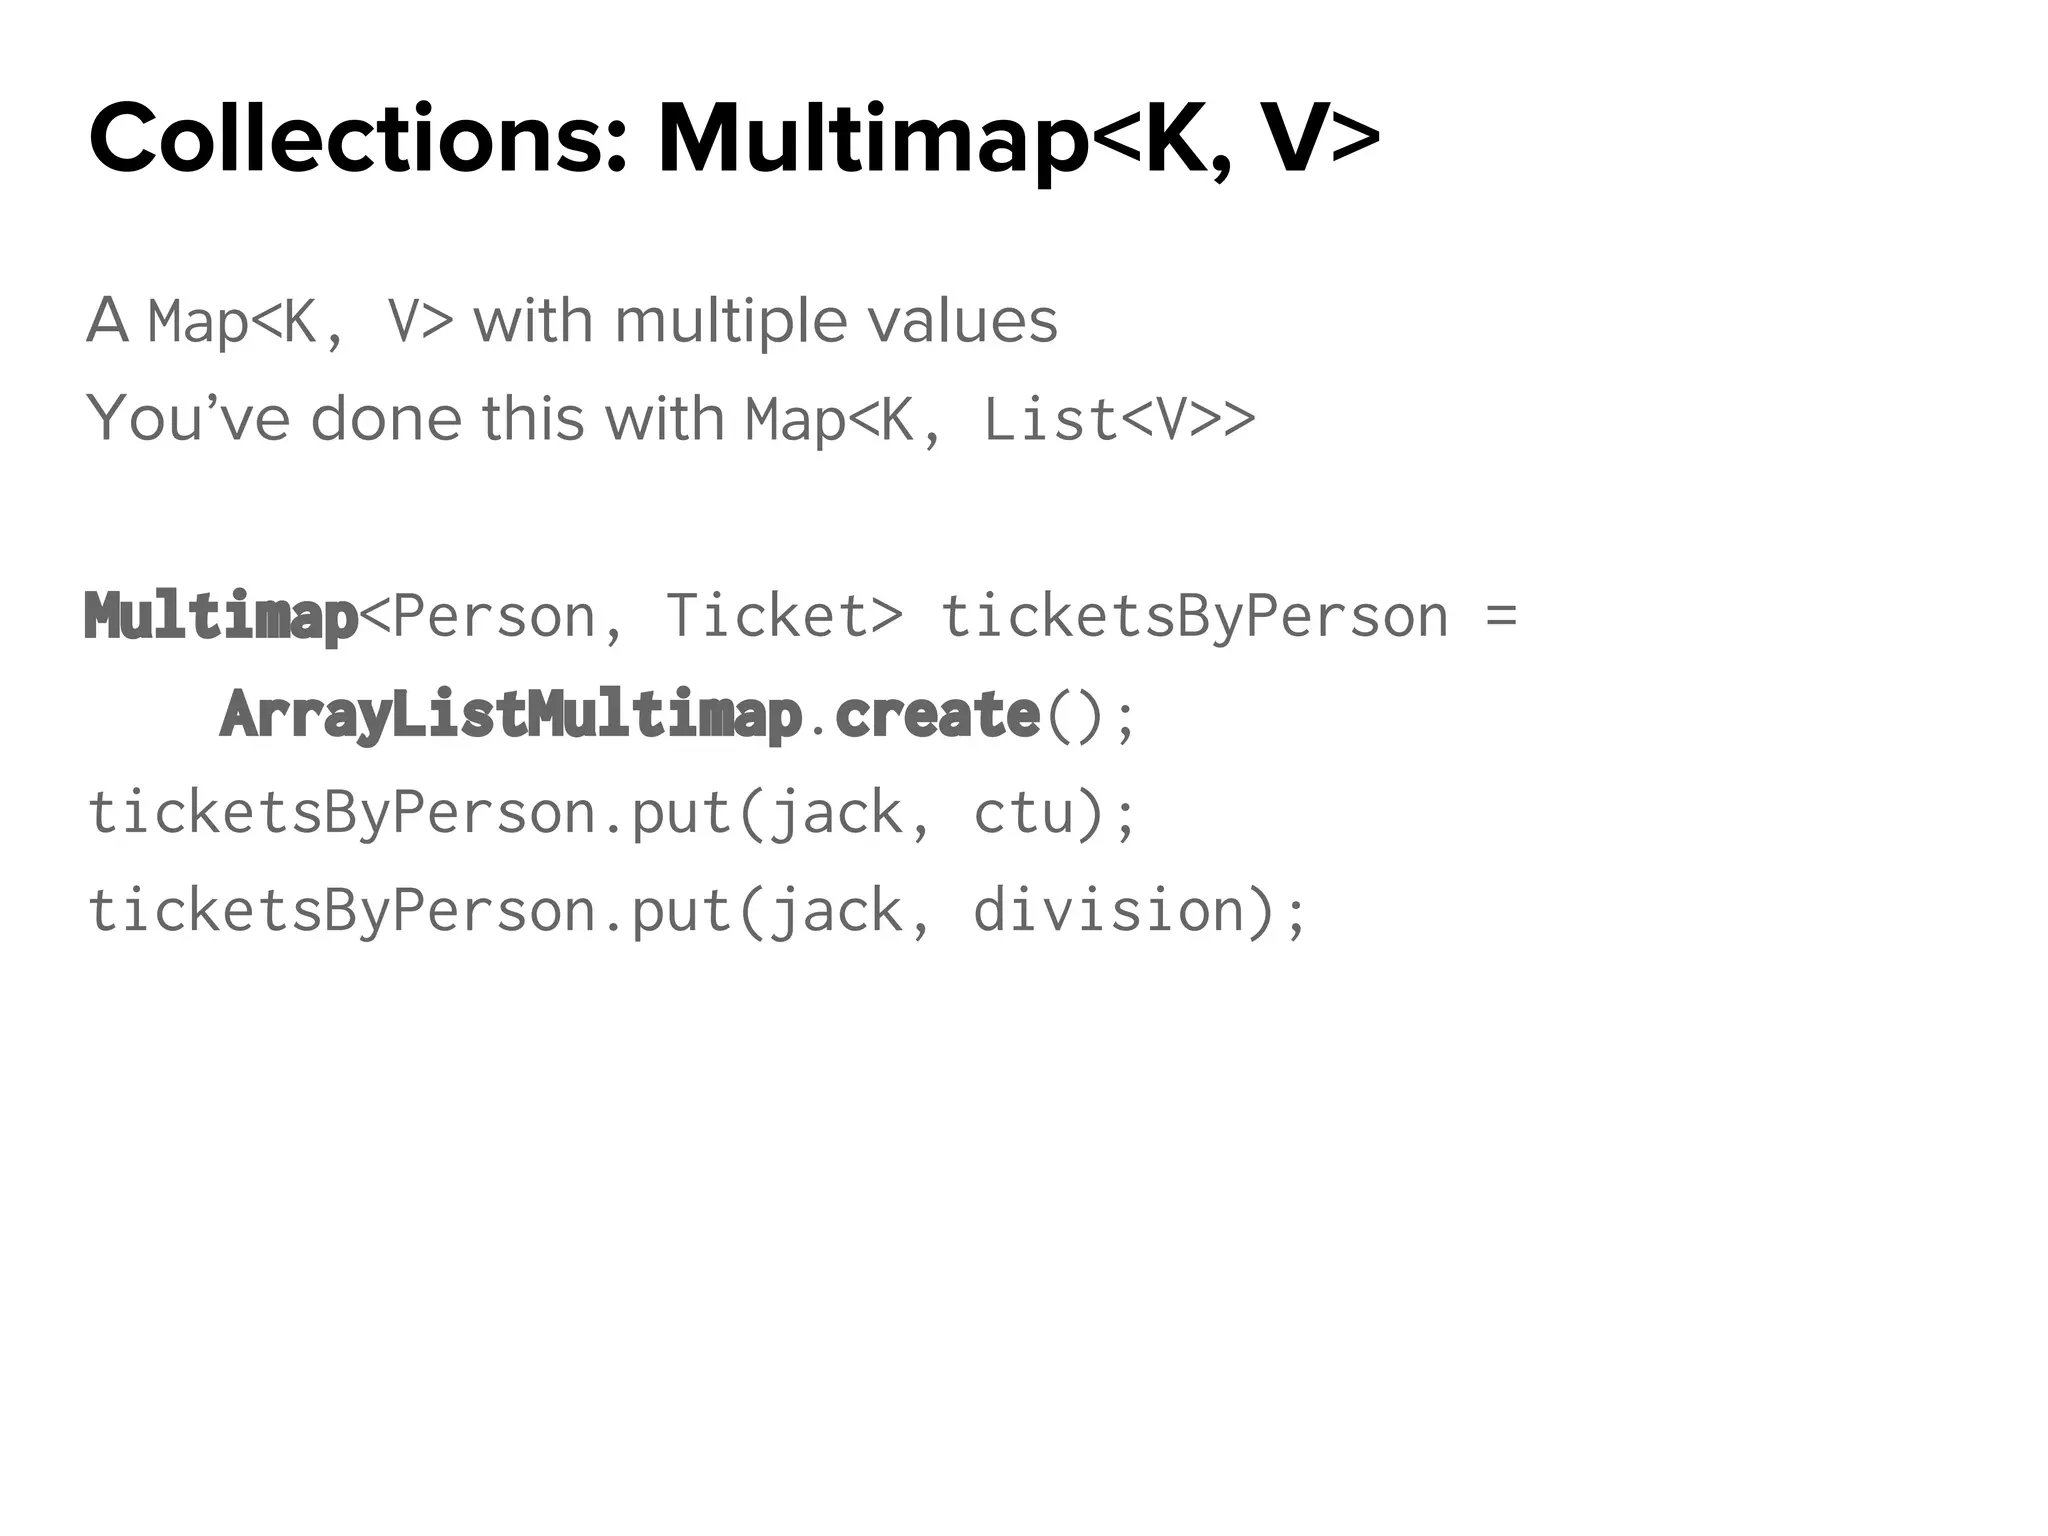Viewport: 2048px width, 1536px height.
Task: Click the phrase "with multiple values"
Action: (765, 322)
